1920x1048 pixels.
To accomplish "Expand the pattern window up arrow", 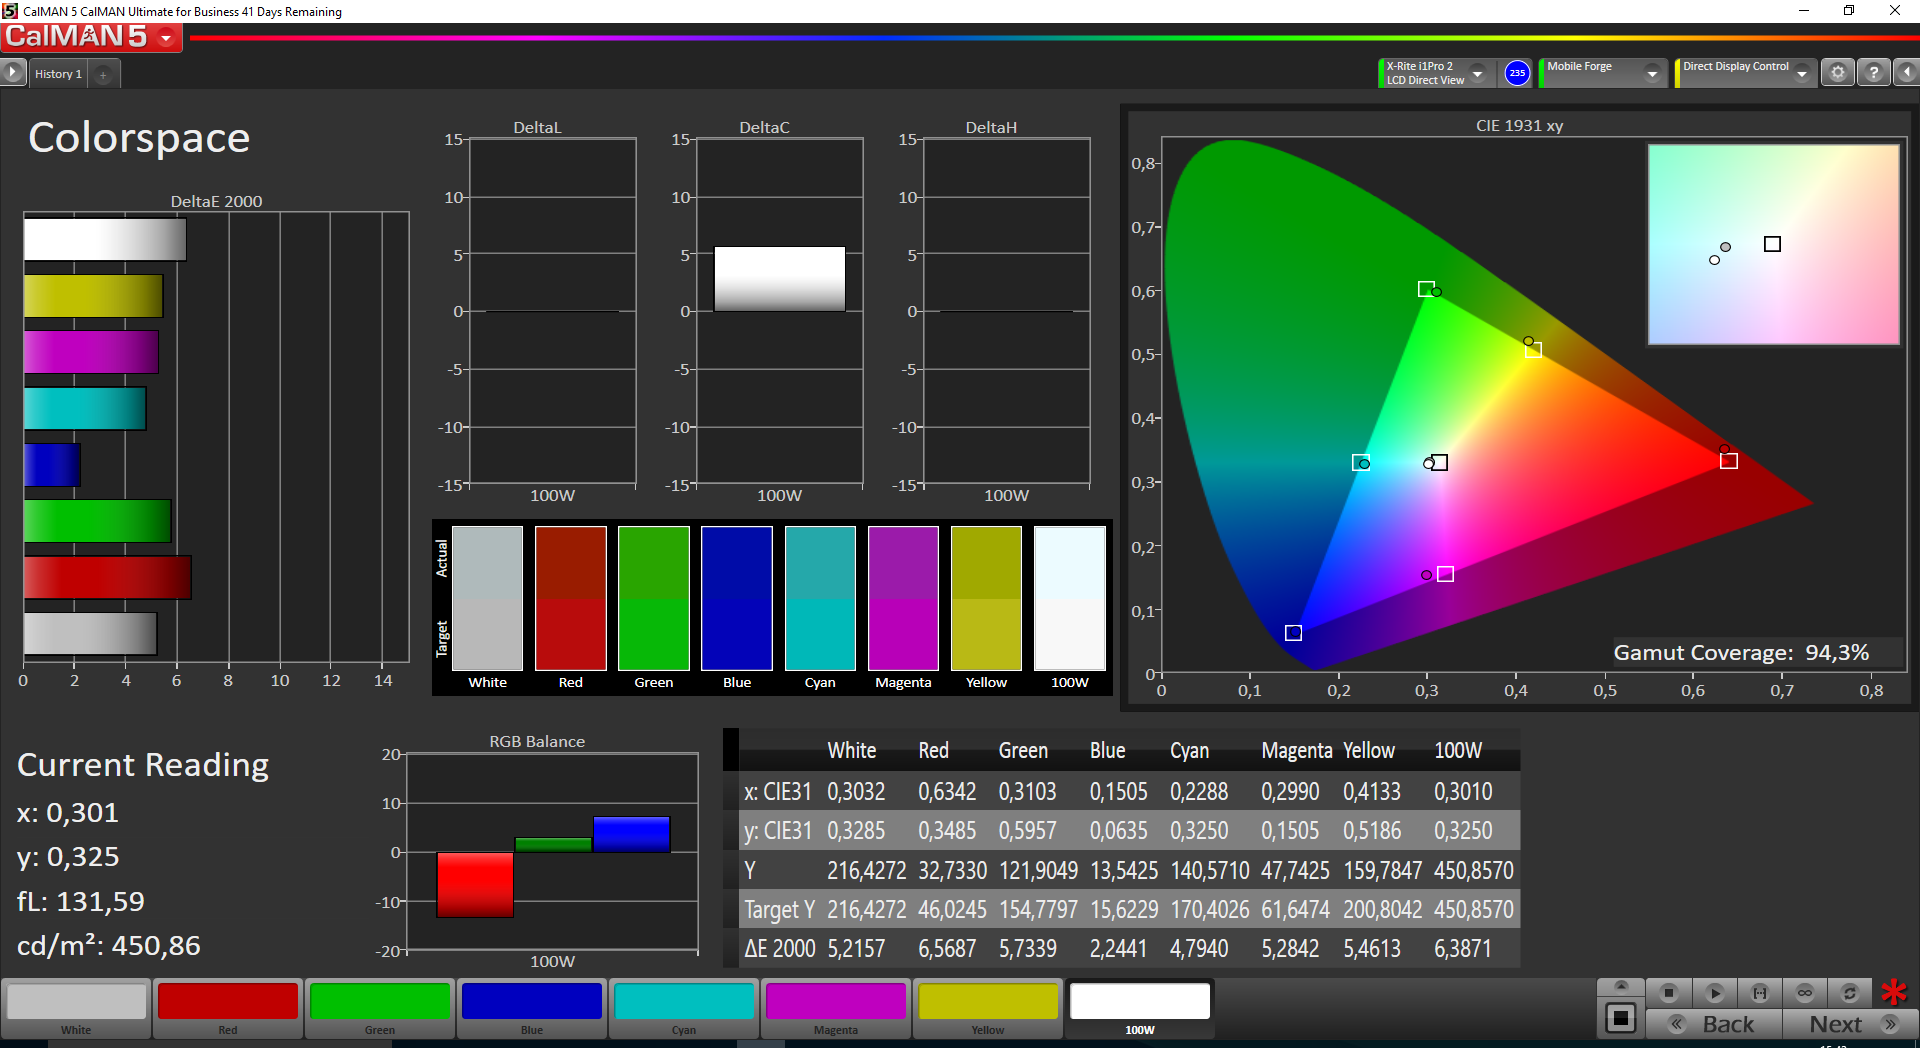I will tap(1621, 987).
